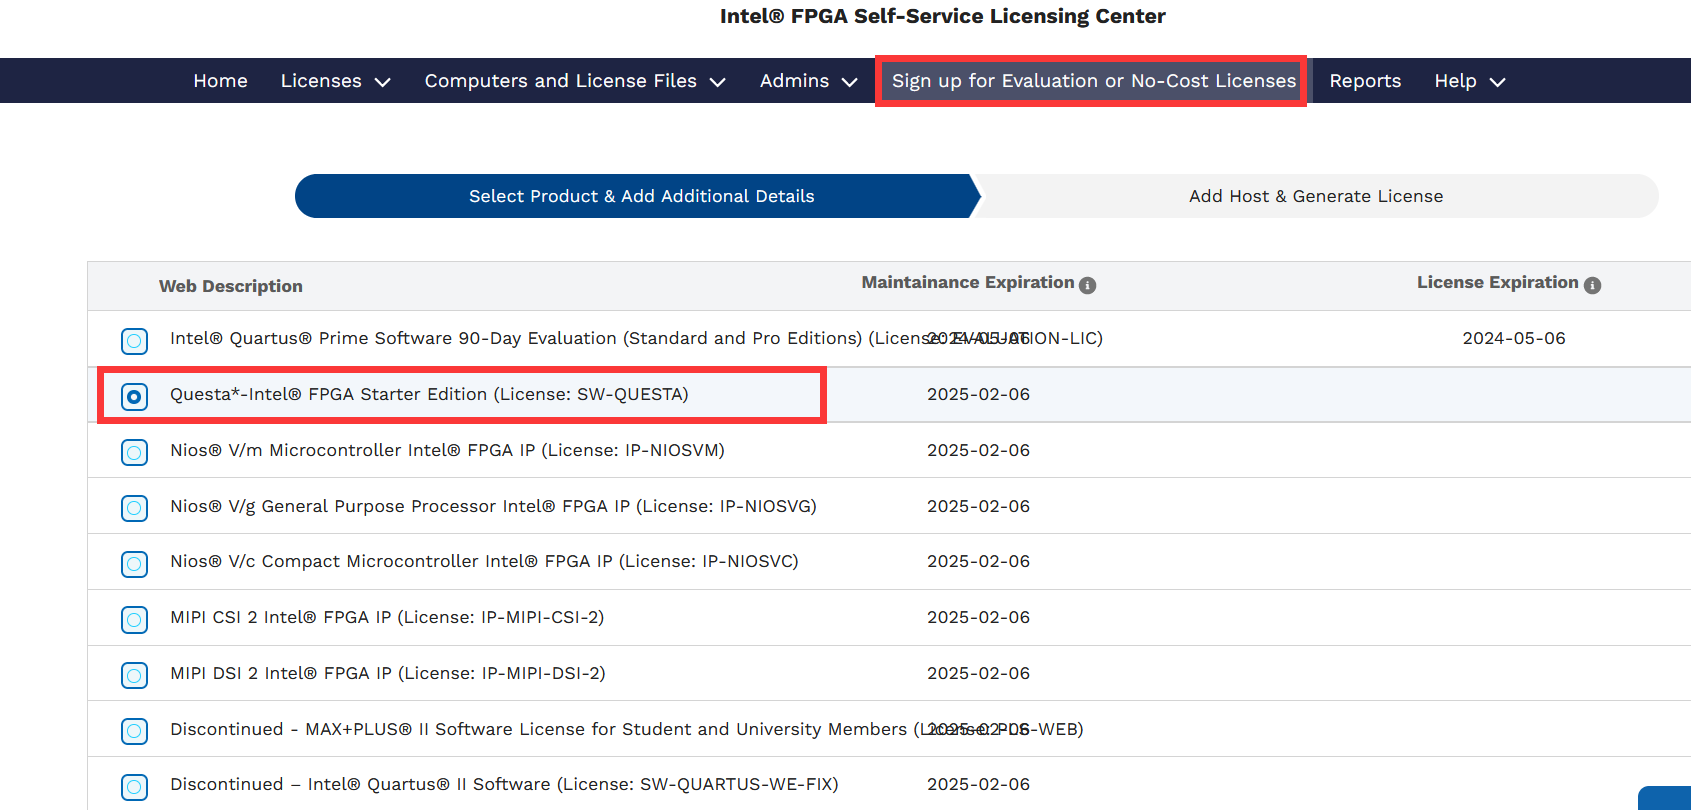Select Nios V/g General Purpose Processor radio
This screenshot has height=810, width=1691.
pyautogui.click(x=134, y=508)
